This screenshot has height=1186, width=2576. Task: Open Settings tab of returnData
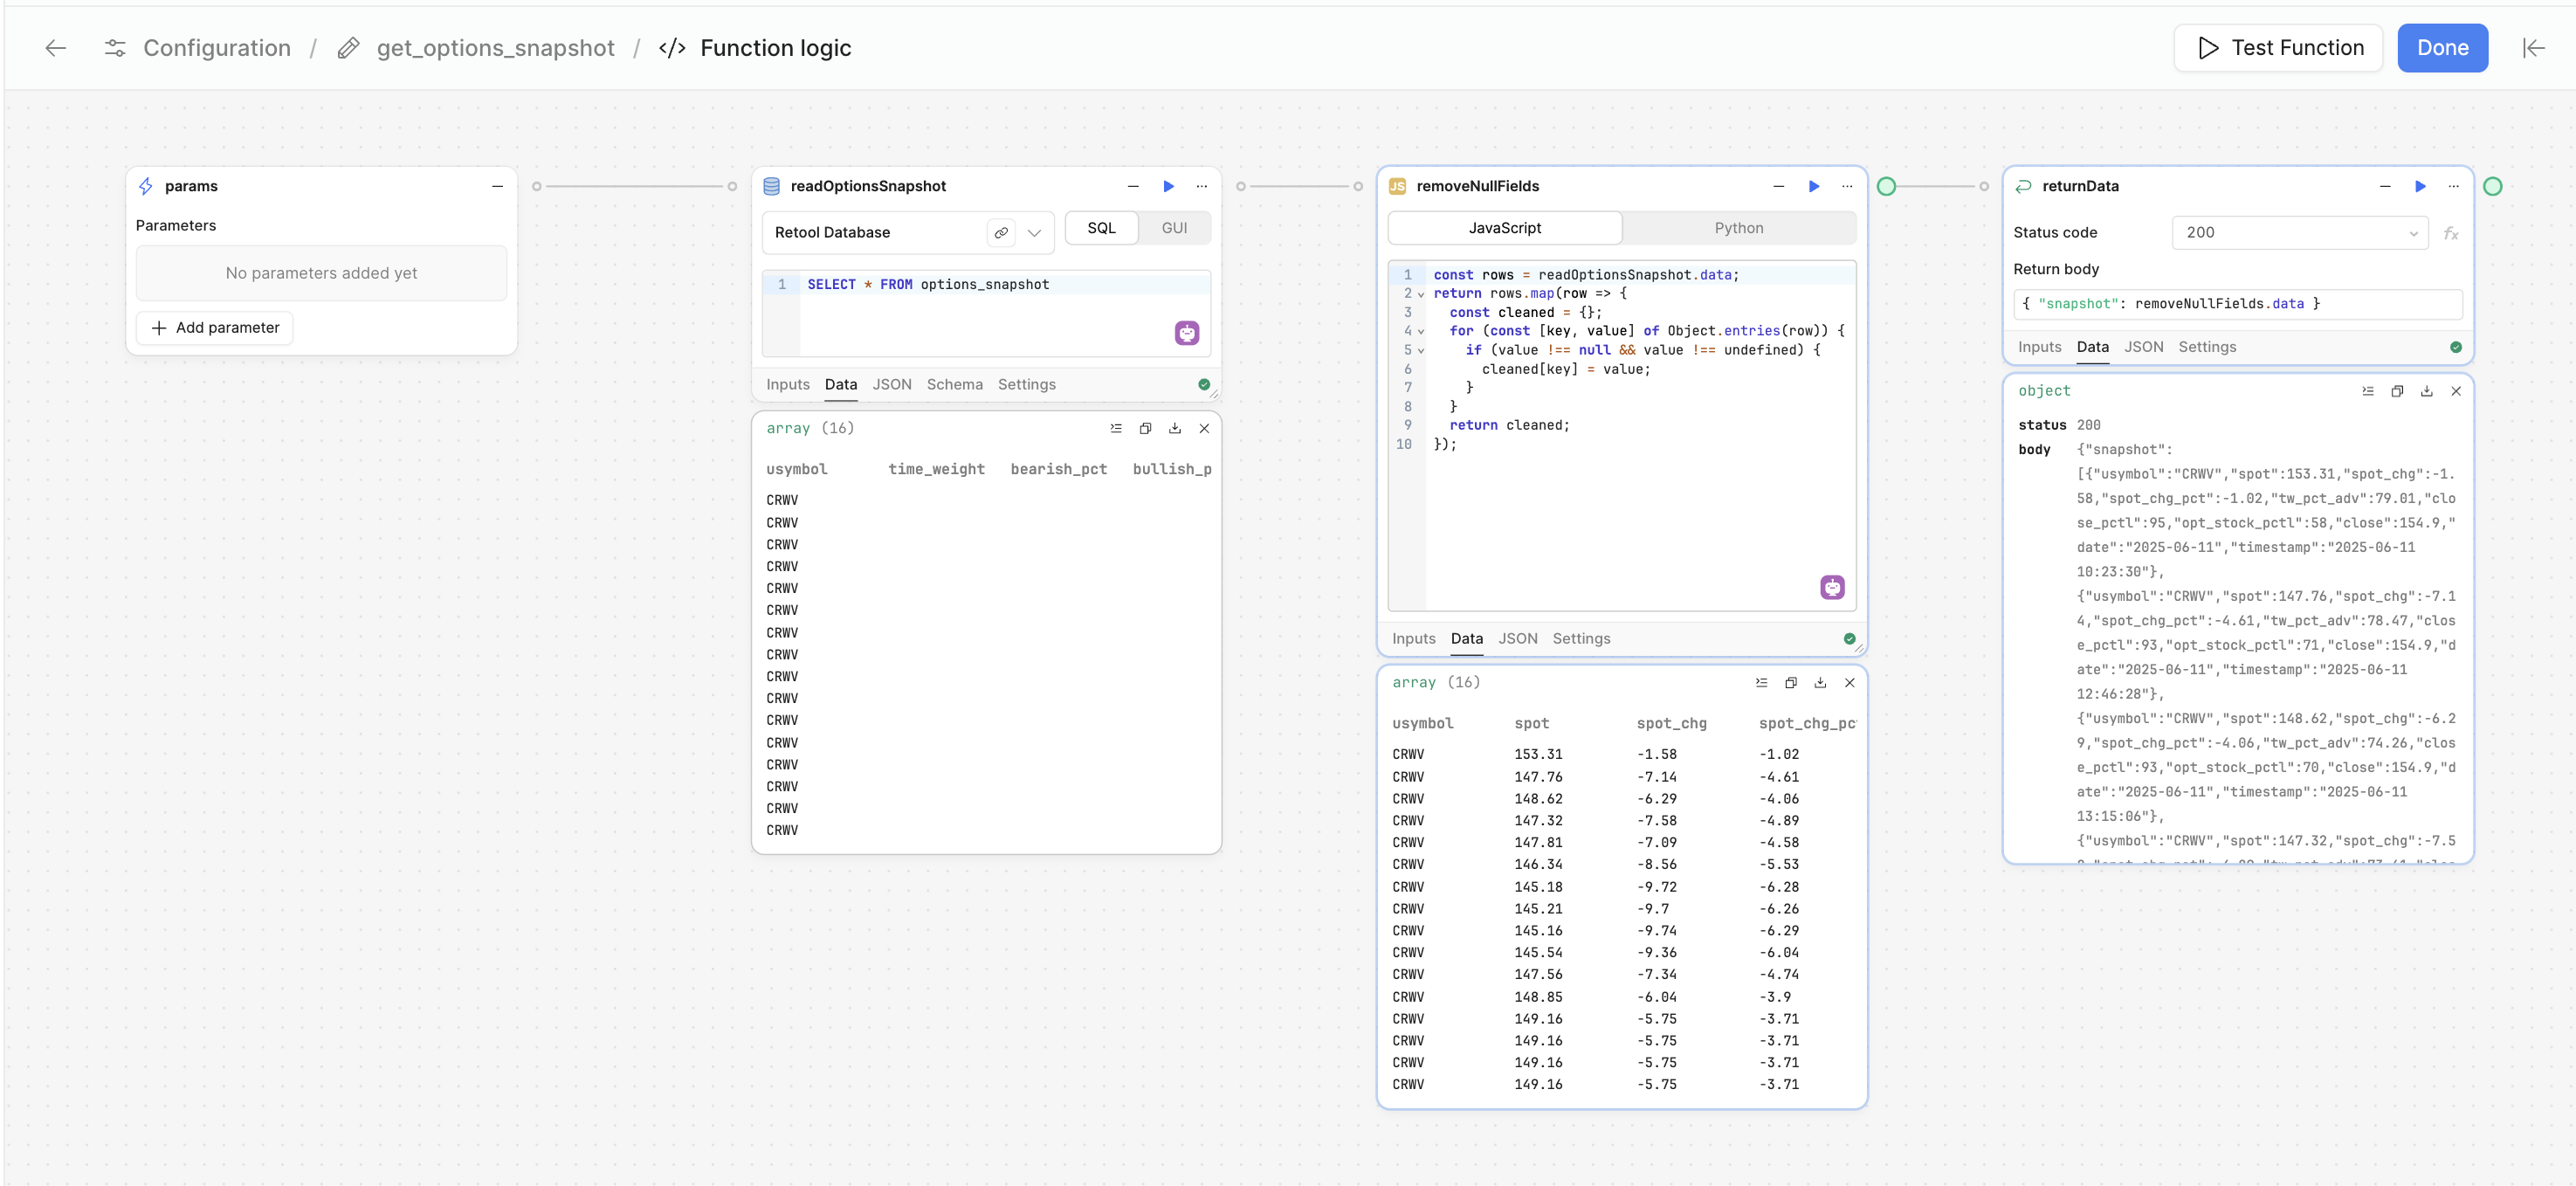(2207, 347)
